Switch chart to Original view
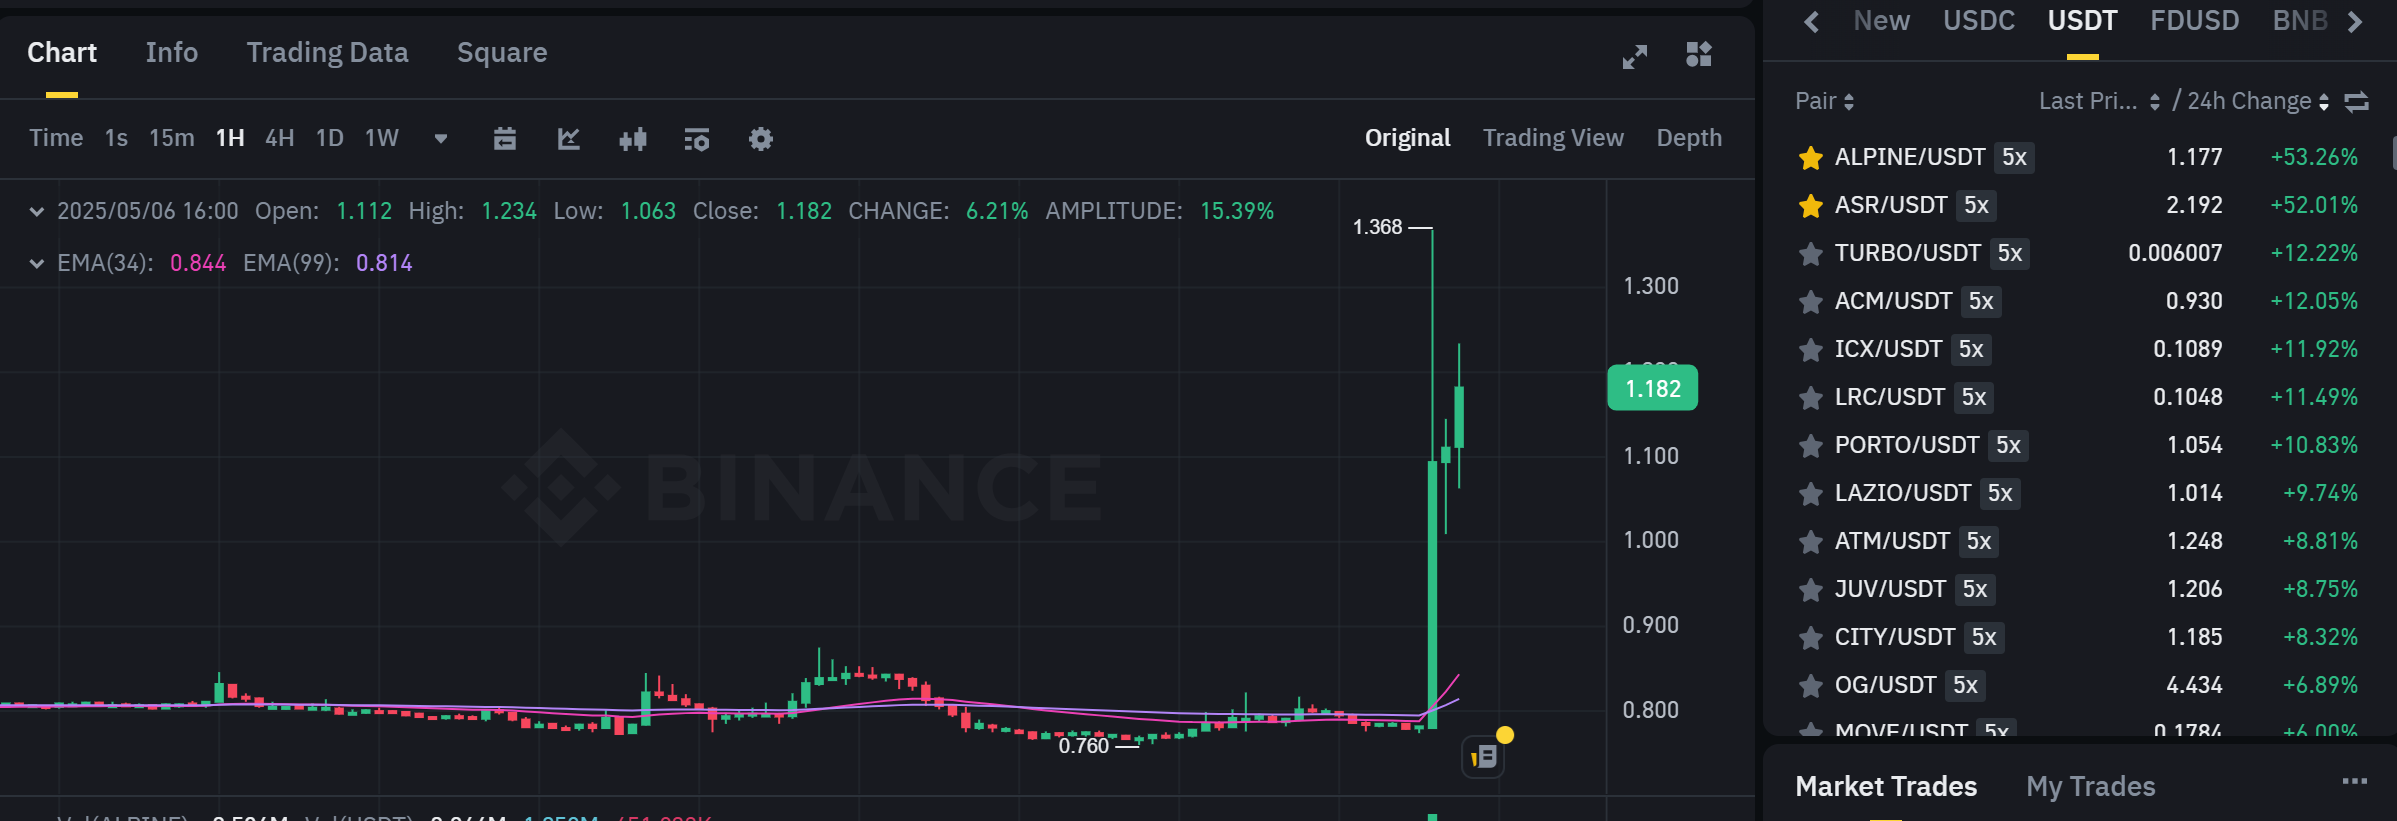Screen dimensions: 2397x821 pos(1407,138)
